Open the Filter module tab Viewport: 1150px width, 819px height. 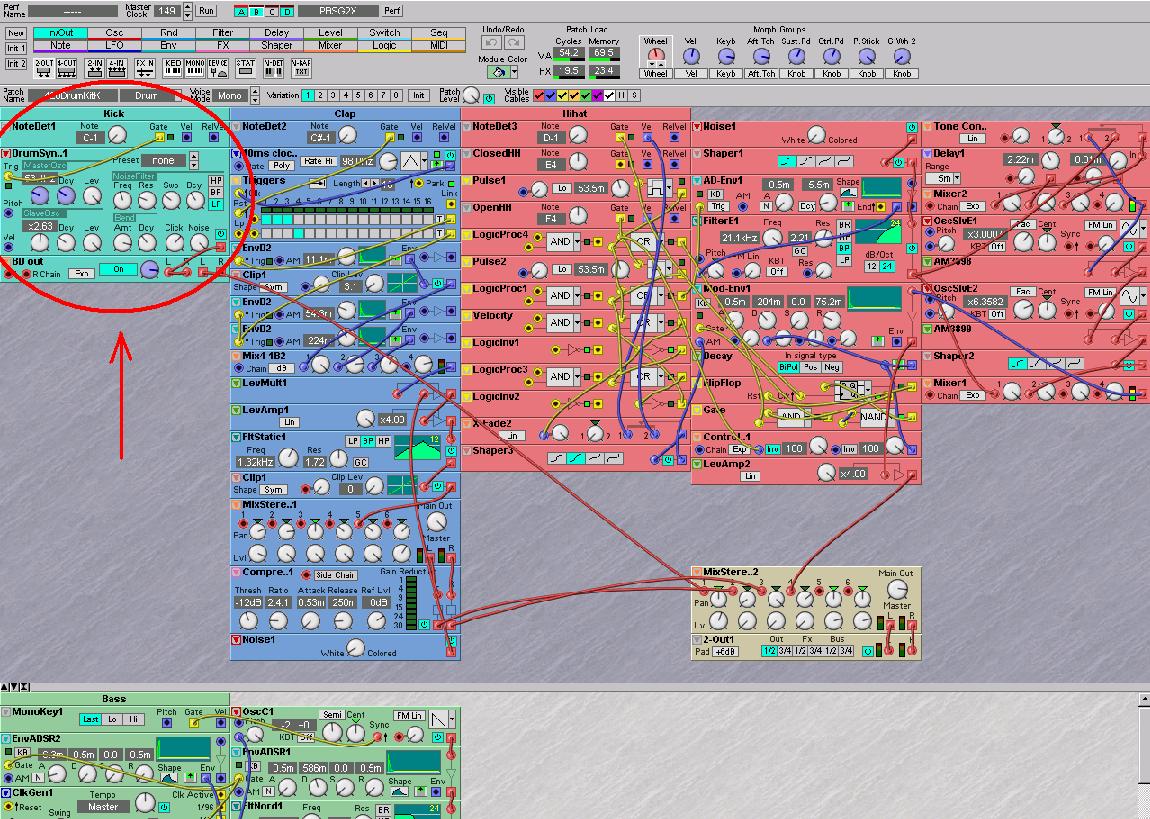coord(222,33)
